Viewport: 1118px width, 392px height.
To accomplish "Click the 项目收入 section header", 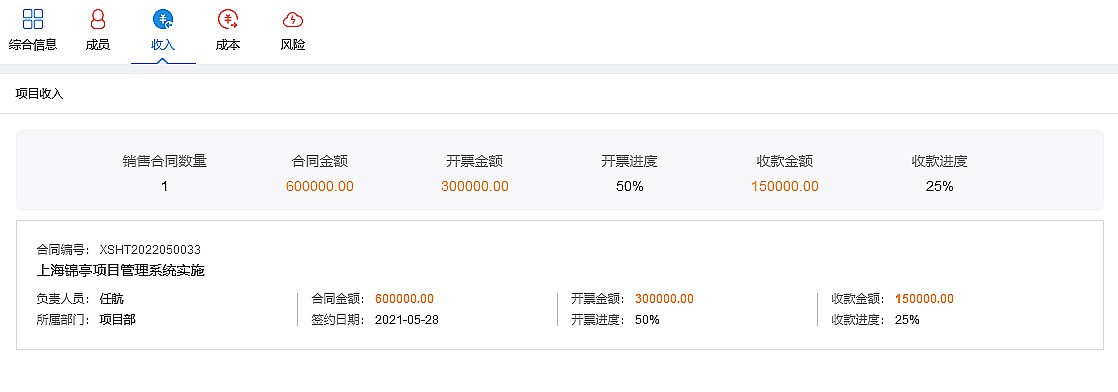I will [40, 93].
